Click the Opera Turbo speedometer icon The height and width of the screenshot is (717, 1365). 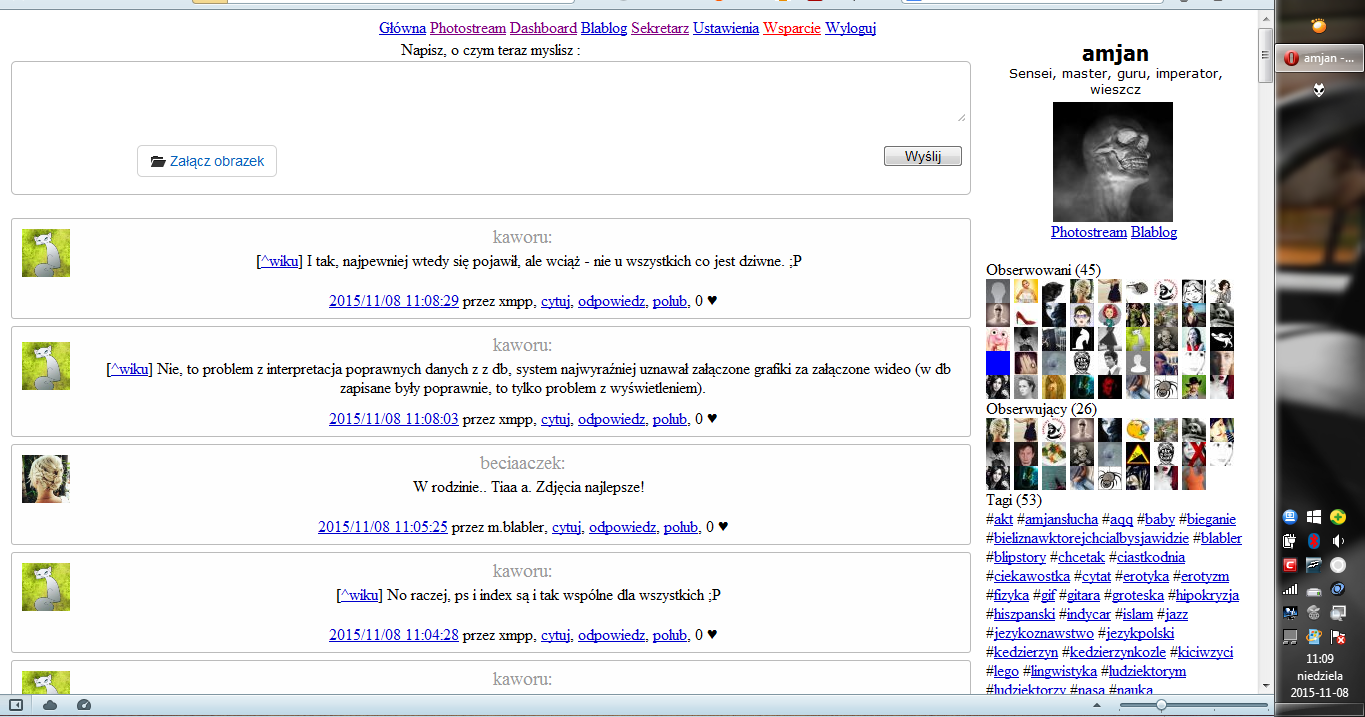tap(84, 705)
